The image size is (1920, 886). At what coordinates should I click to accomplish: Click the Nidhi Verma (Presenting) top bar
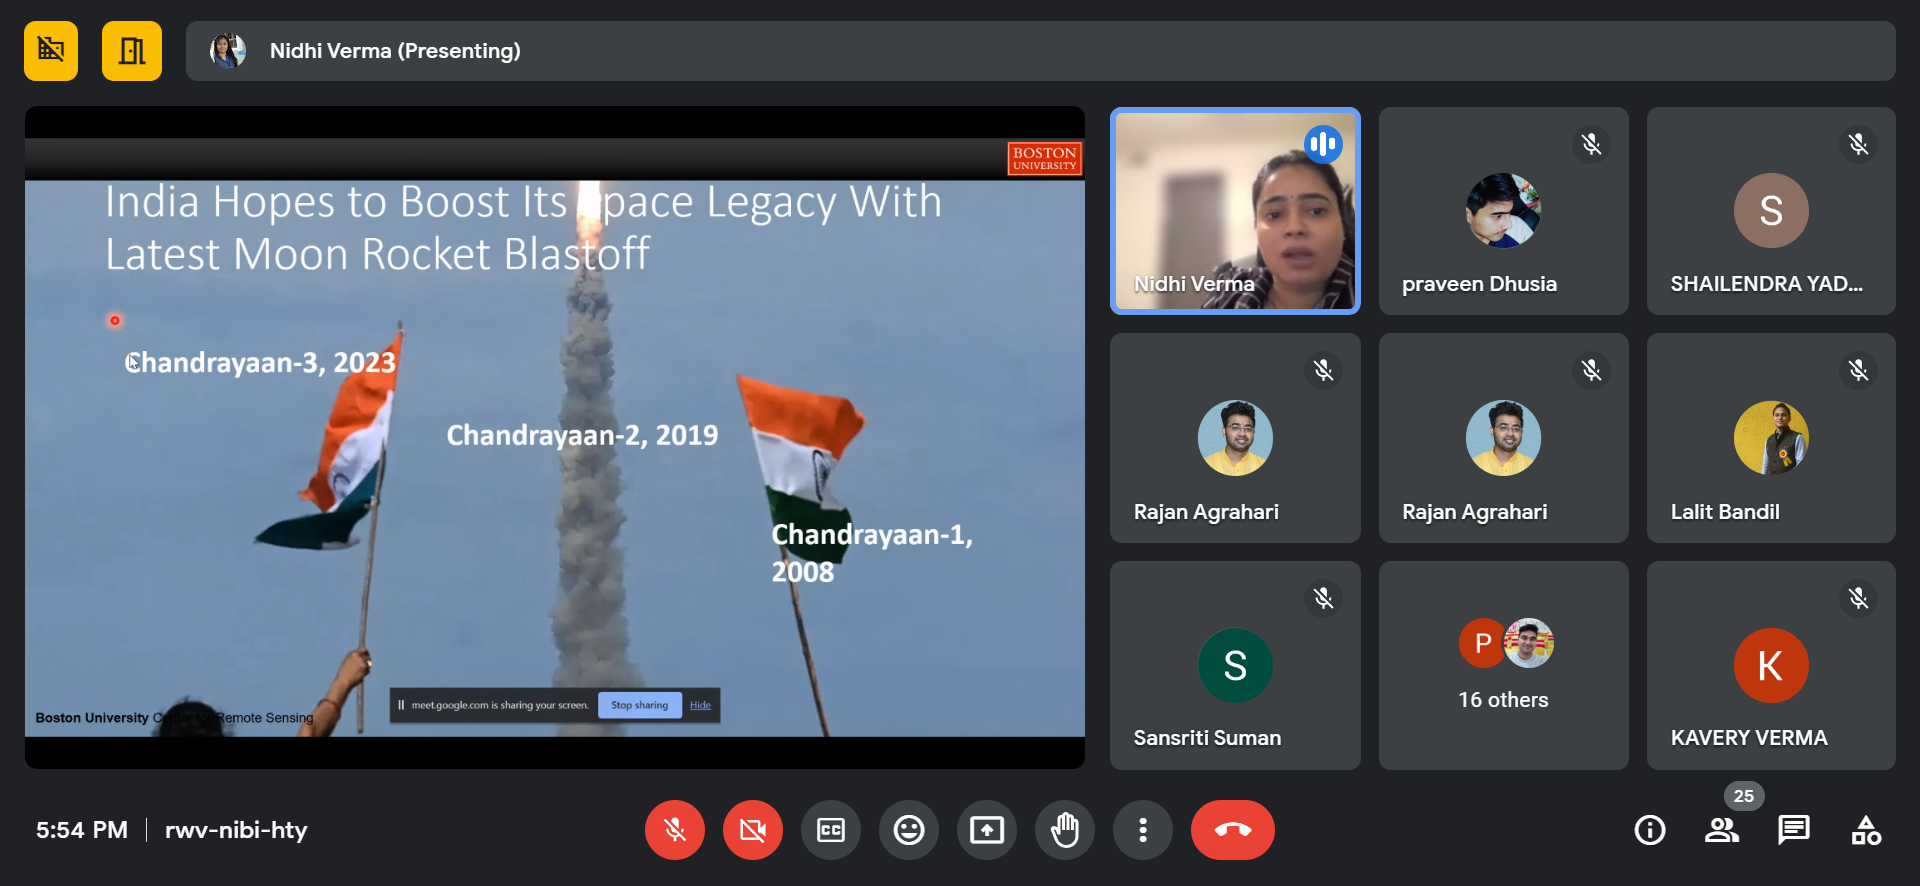pos(1040,51)
